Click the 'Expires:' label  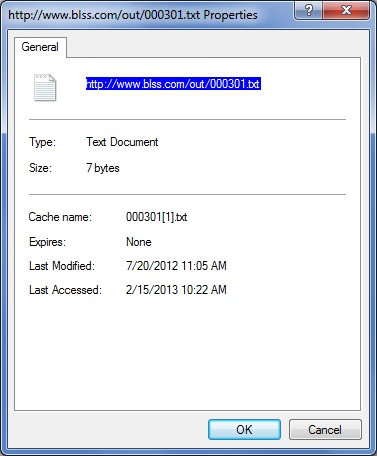(x=47, y=242)
